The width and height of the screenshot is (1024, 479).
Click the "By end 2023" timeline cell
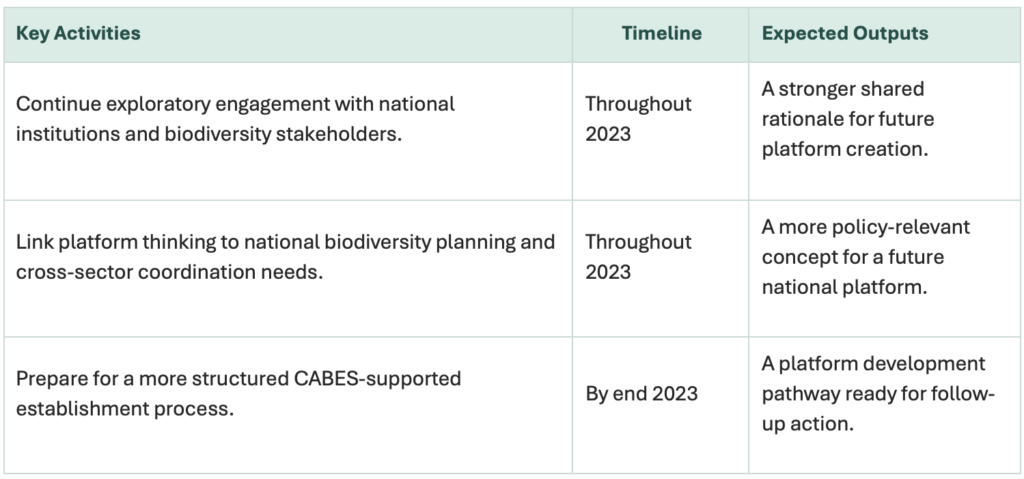[x=641, y=393]
